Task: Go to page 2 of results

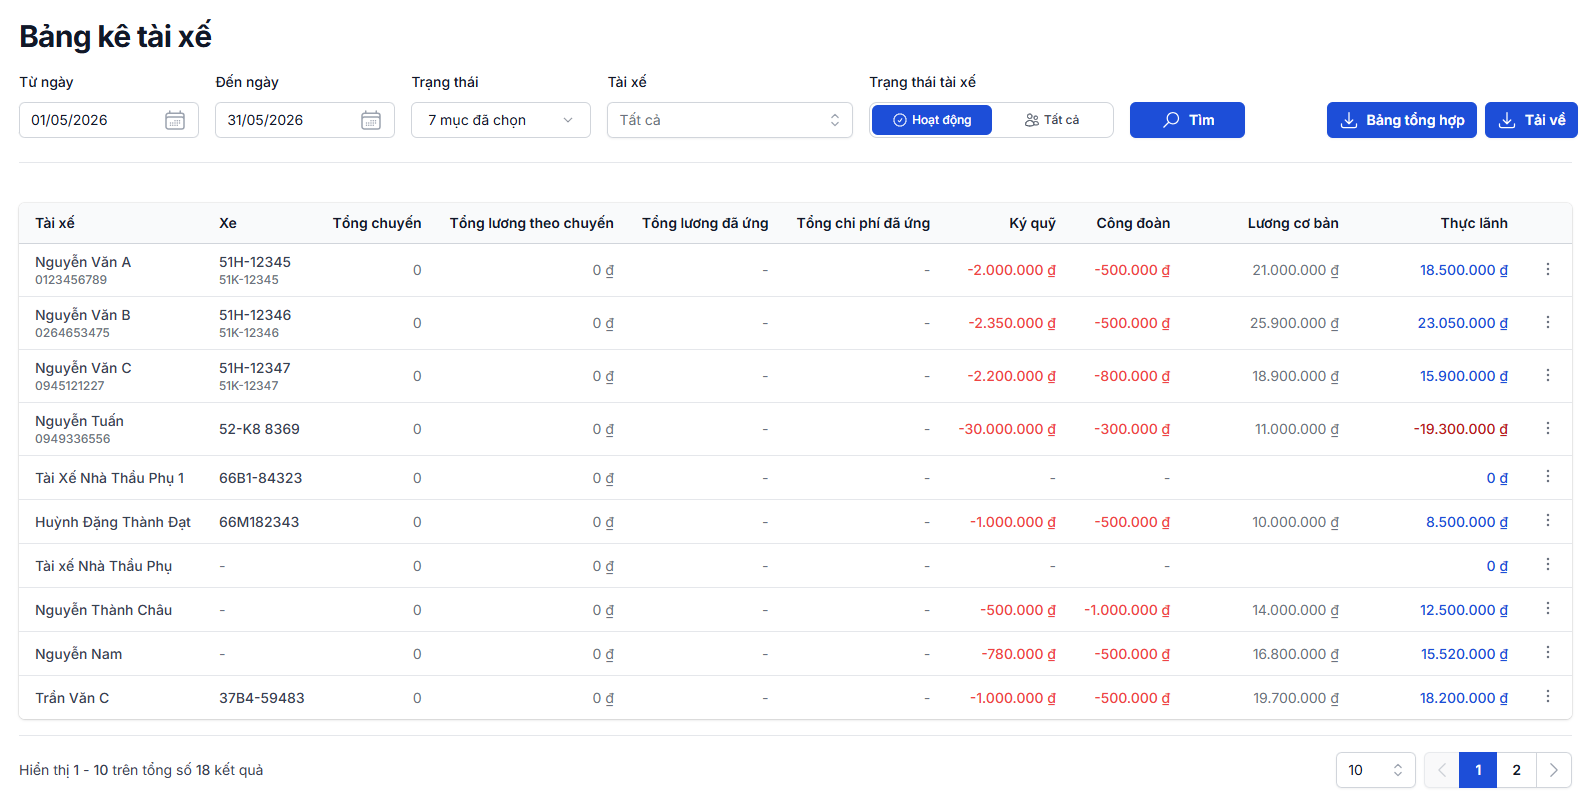Action: tap(1517, 770)
